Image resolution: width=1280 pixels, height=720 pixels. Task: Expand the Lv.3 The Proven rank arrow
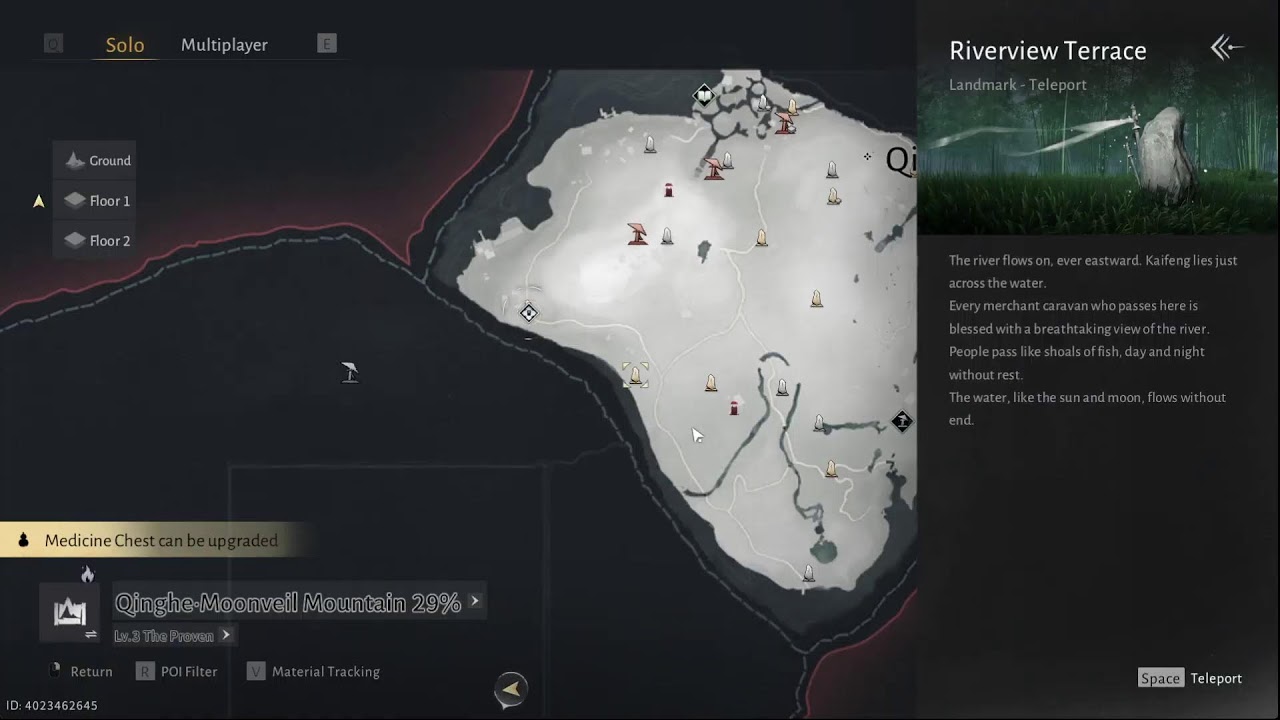tap(226, 635)
